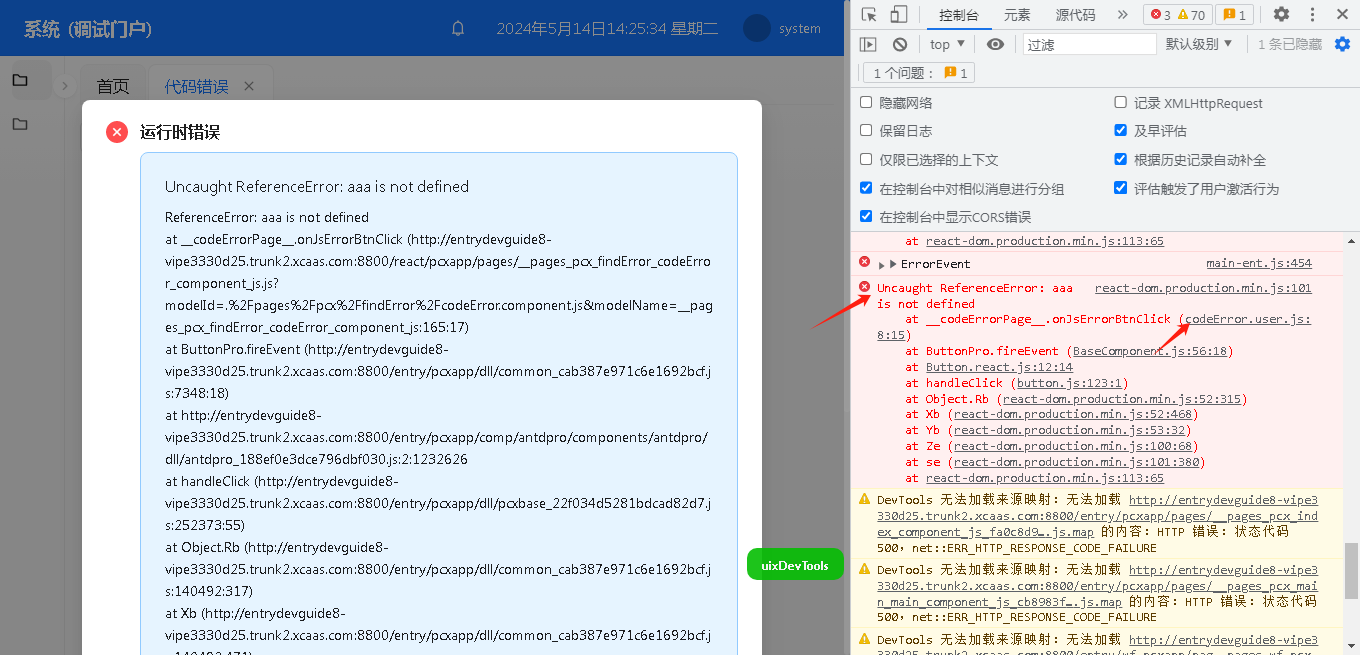Viewport: 1360px width, 655px height.
Task: Open DevTools settings gear in top bar
Action: coord(1281,15)
